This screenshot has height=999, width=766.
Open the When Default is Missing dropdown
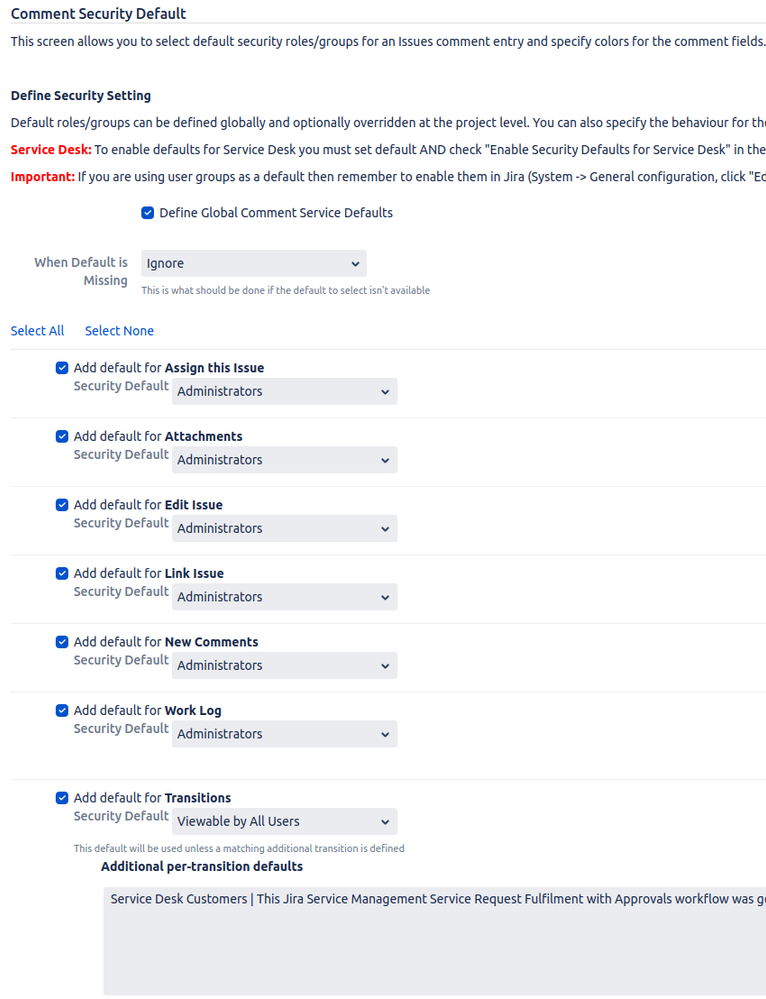tap(253, 262)
